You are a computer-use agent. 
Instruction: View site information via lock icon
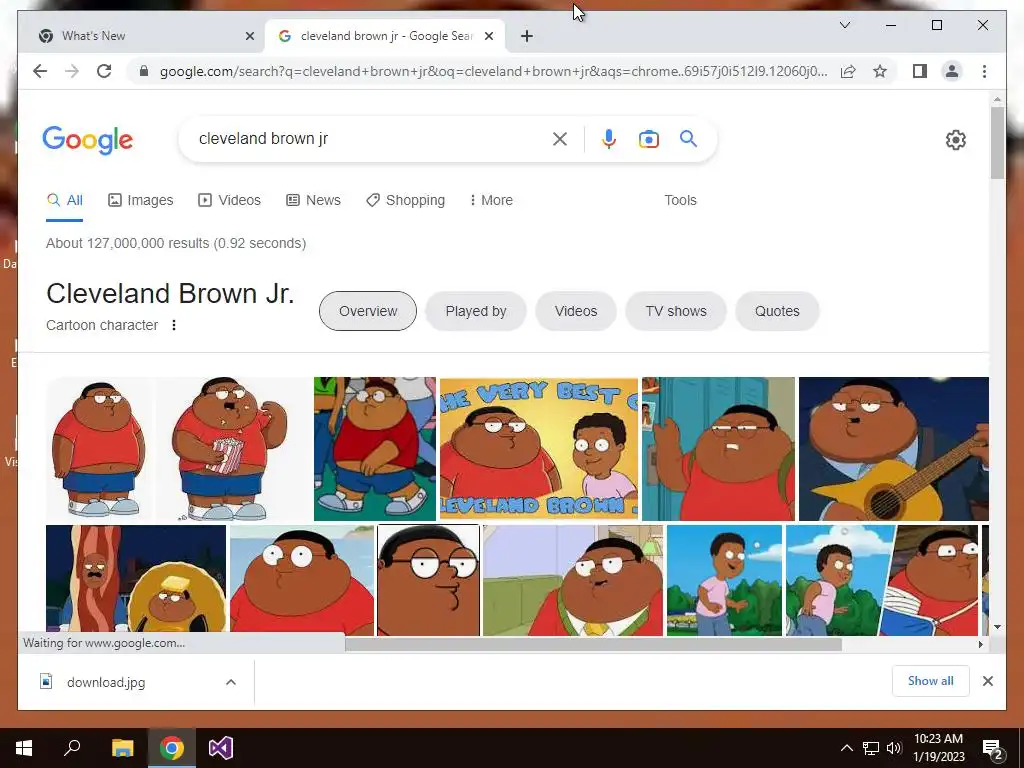[144, 71]
